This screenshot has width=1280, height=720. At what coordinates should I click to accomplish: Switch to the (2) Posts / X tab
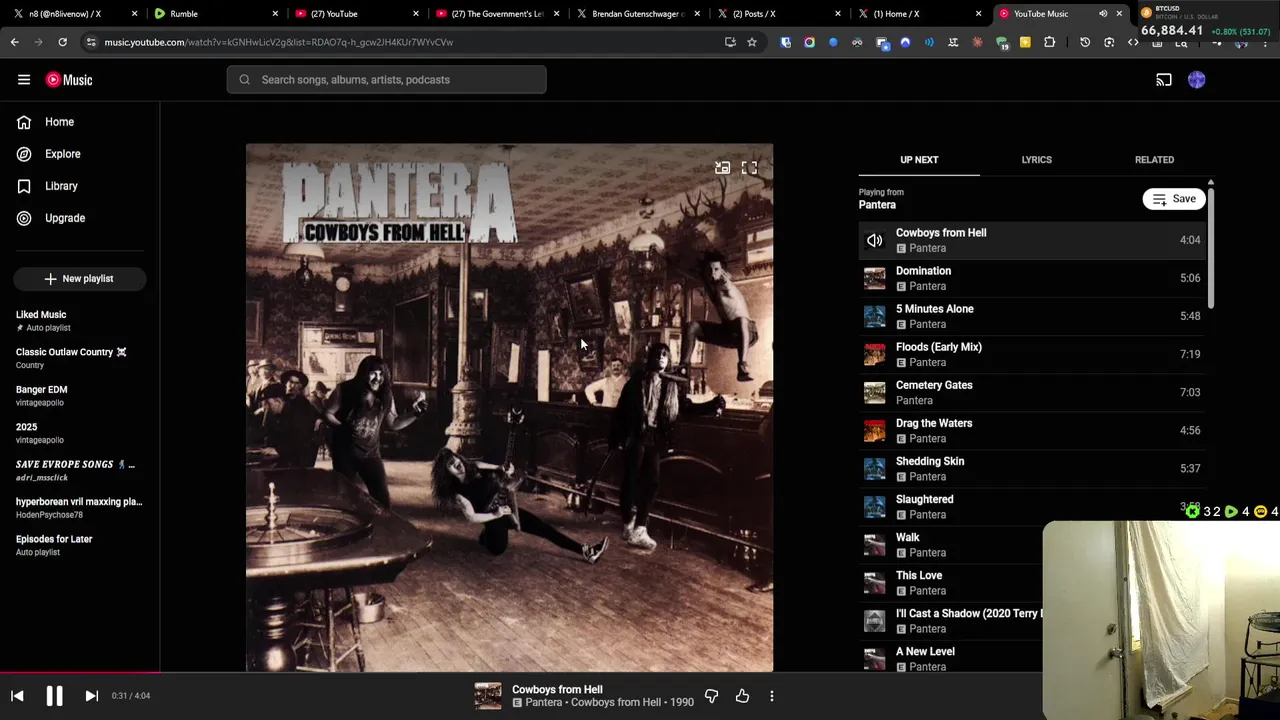click(778, 14)
